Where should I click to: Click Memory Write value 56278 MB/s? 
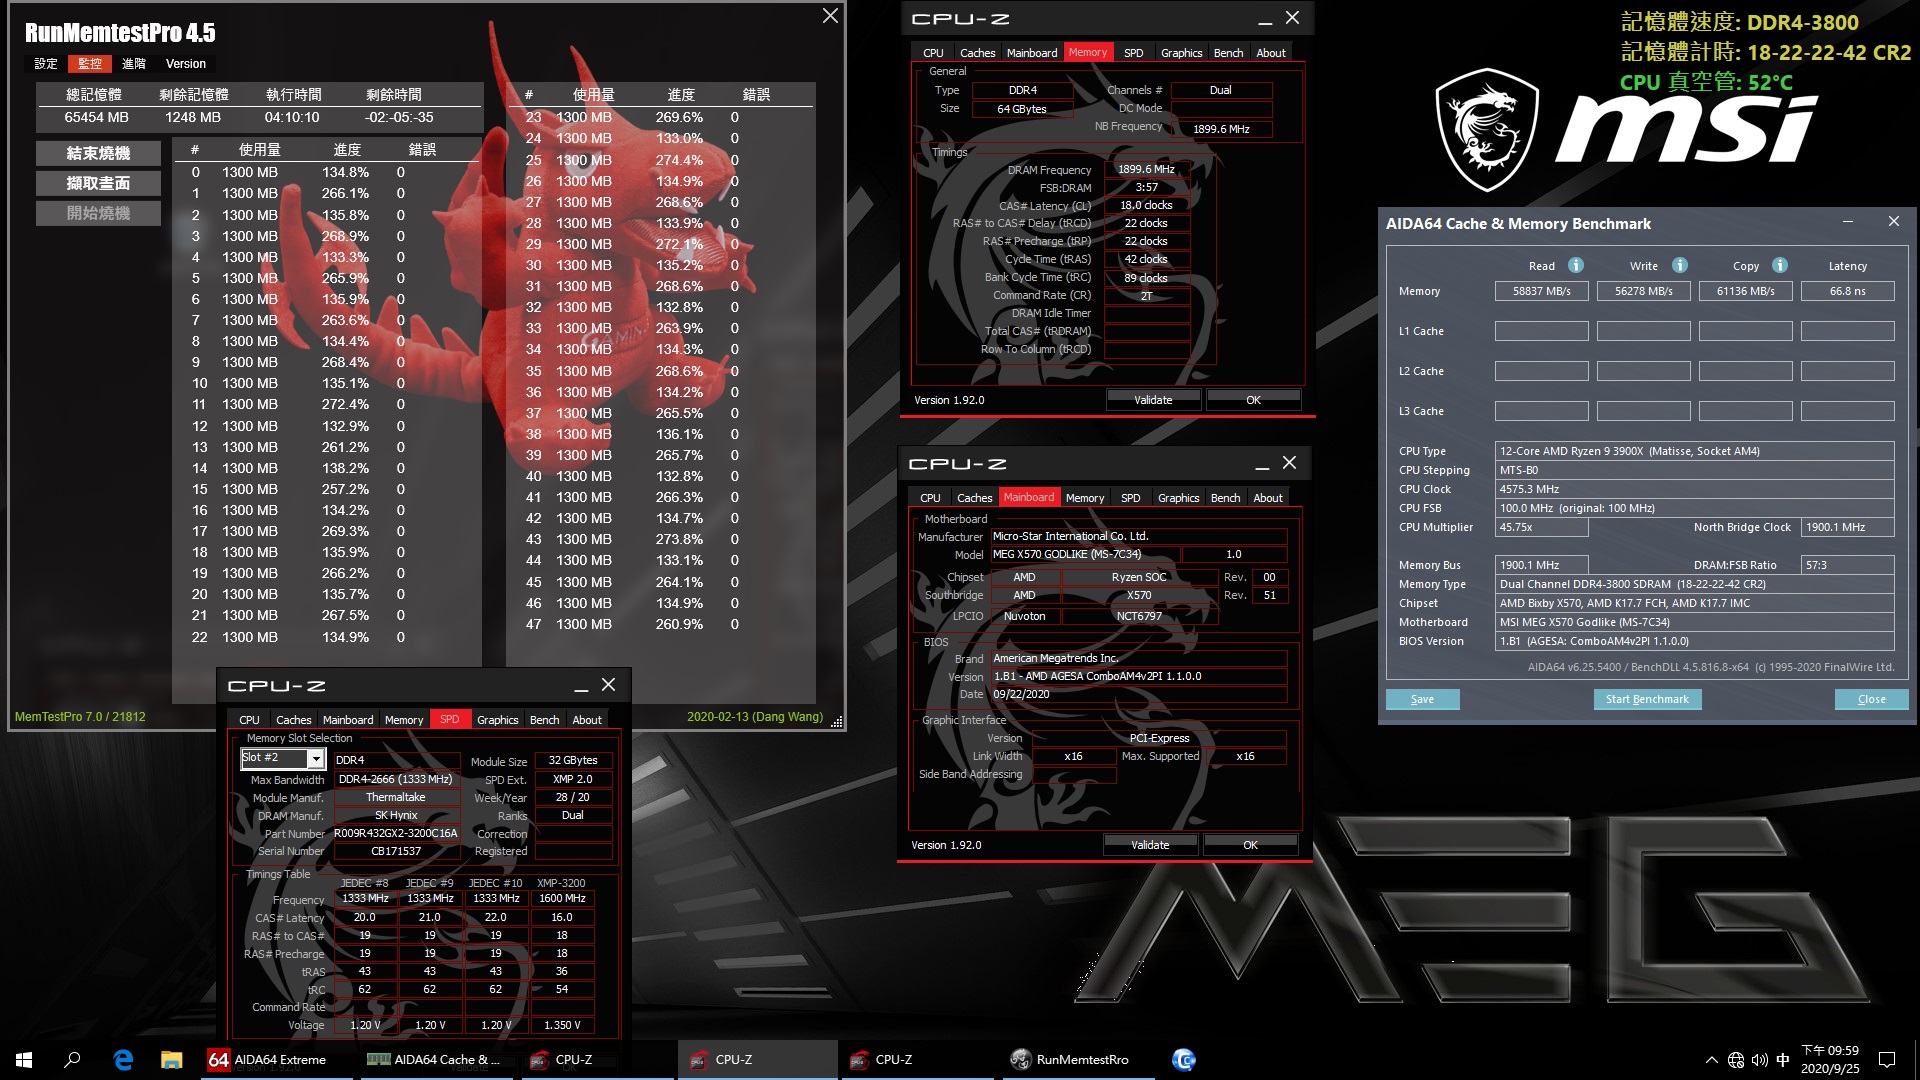[x=1643, y=291]
